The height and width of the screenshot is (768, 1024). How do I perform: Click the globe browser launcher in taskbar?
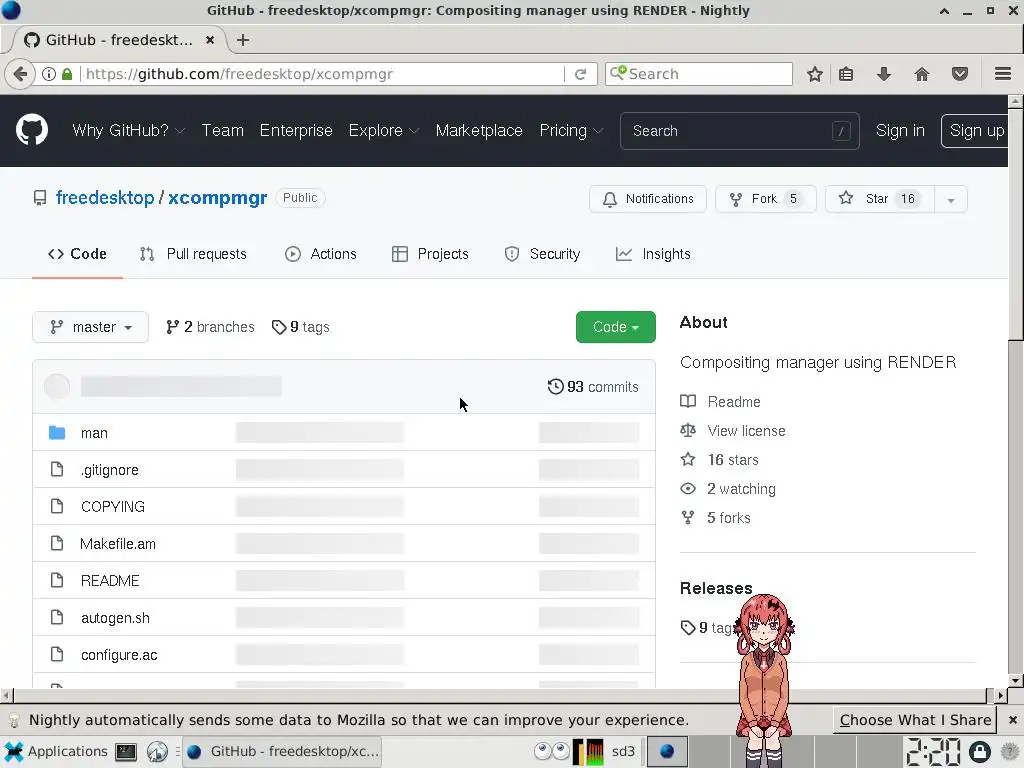(x=157, y=752)
